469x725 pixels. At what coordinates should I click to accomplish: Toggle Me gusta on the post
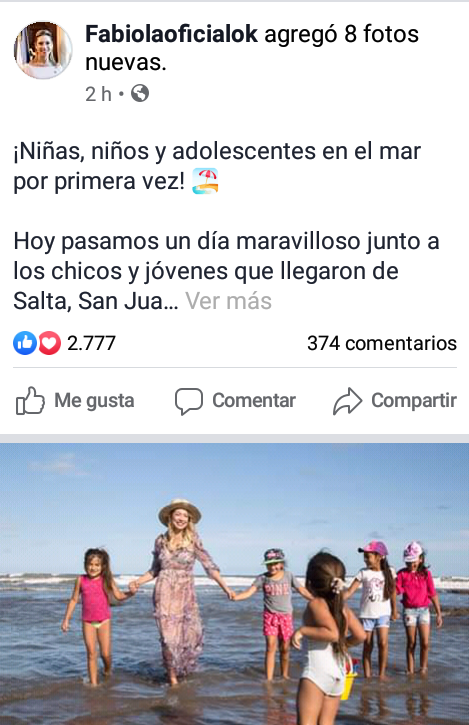pos(75,400)
